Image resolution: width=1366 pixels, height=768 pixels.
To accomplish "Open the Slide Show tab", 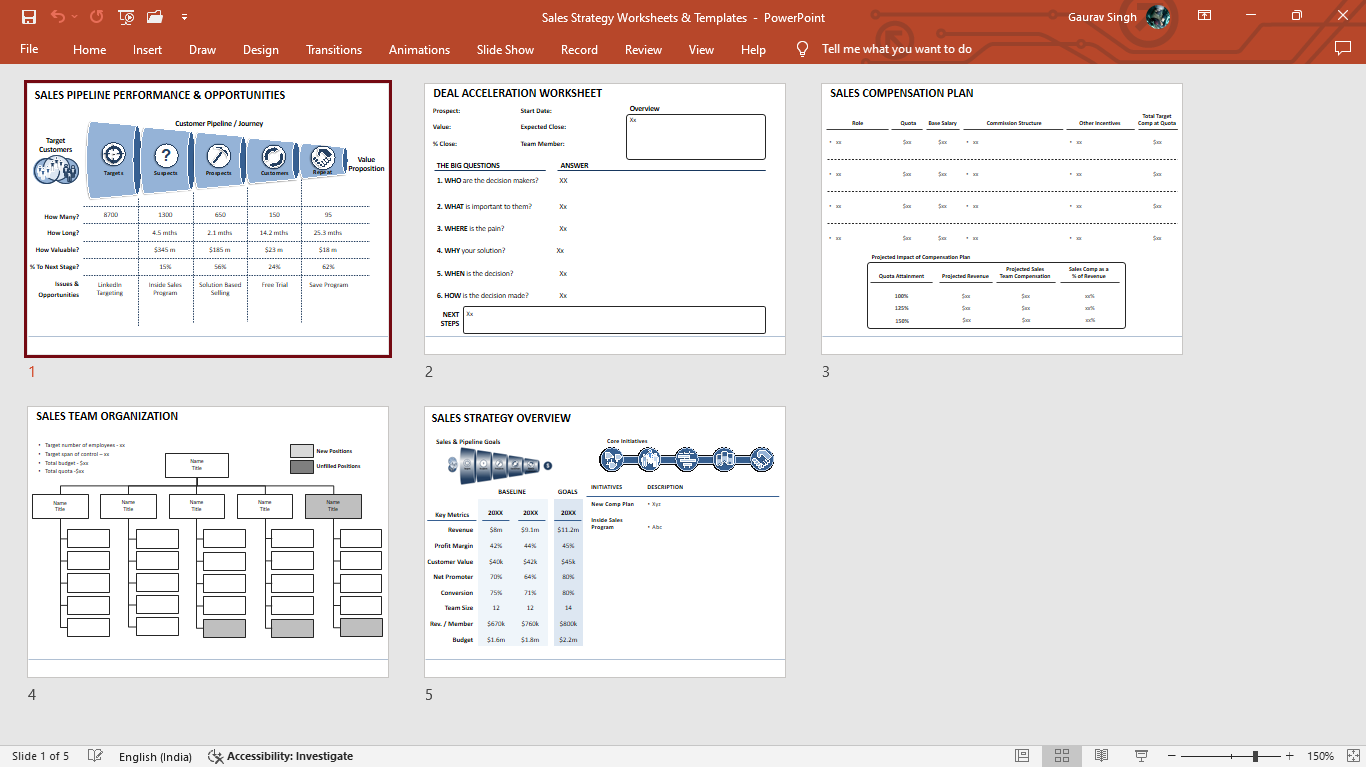I will point(505,49).
